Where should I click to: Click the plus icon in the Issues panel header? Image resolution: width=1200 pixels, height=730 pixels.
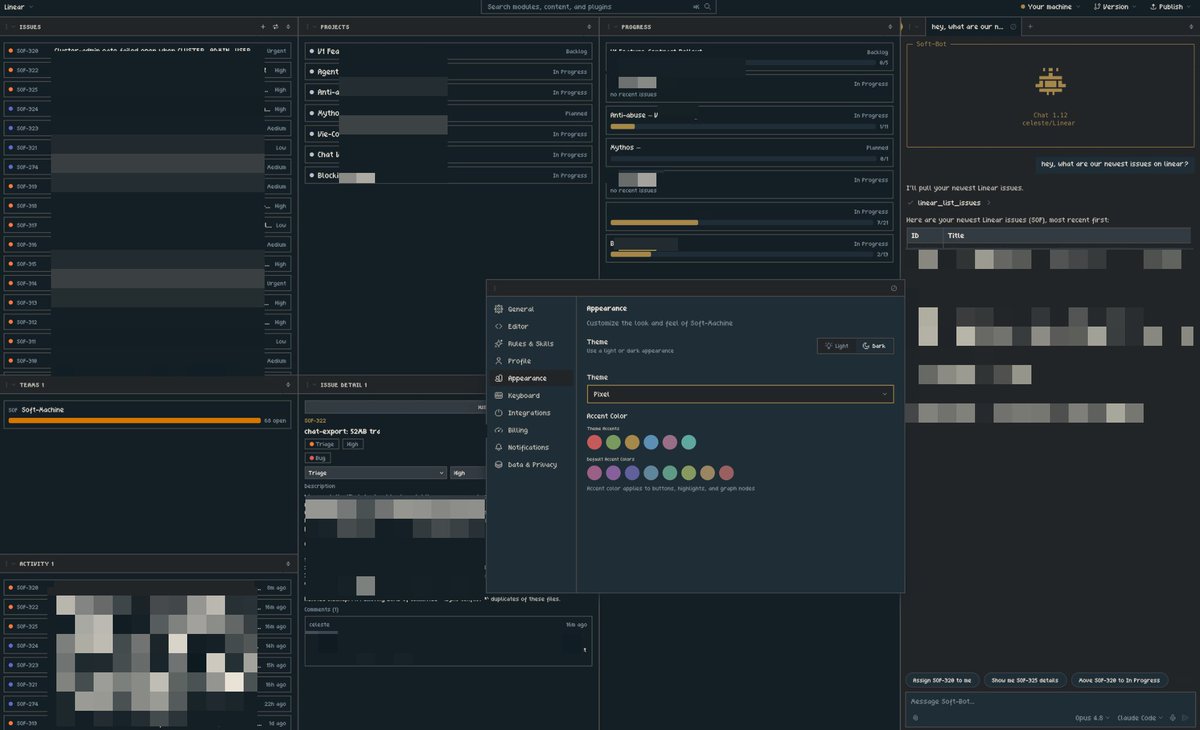coord(263,27)
